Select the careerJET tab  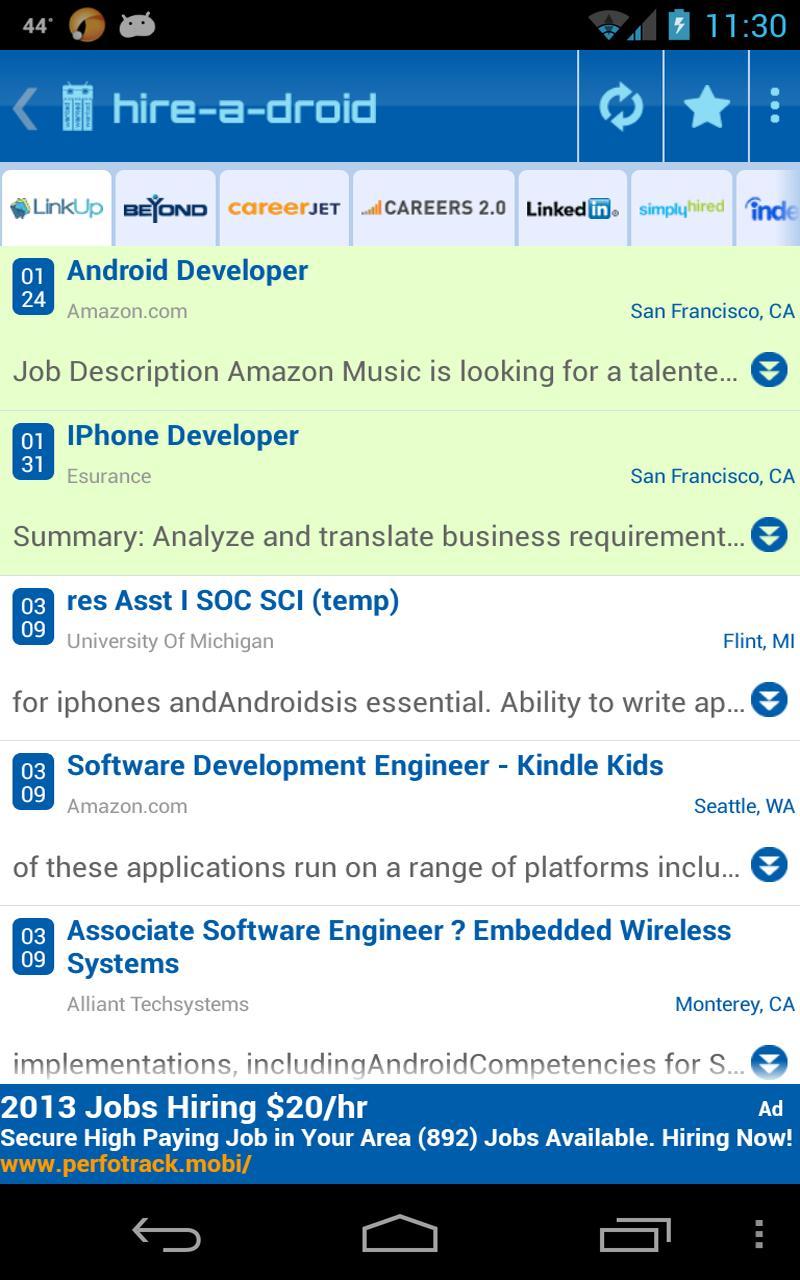coord(282,208)
